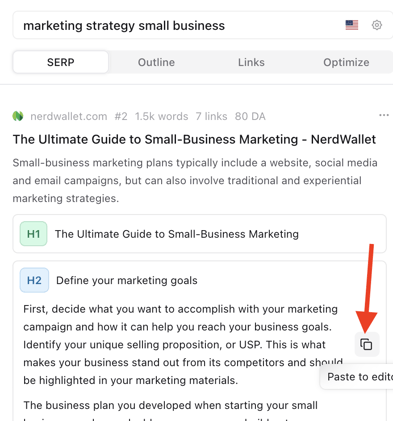Viewport: 393px width, 421px height.
Task: Open The Ultimate Guide NerdWallet result title
Action: coord(194,139)
